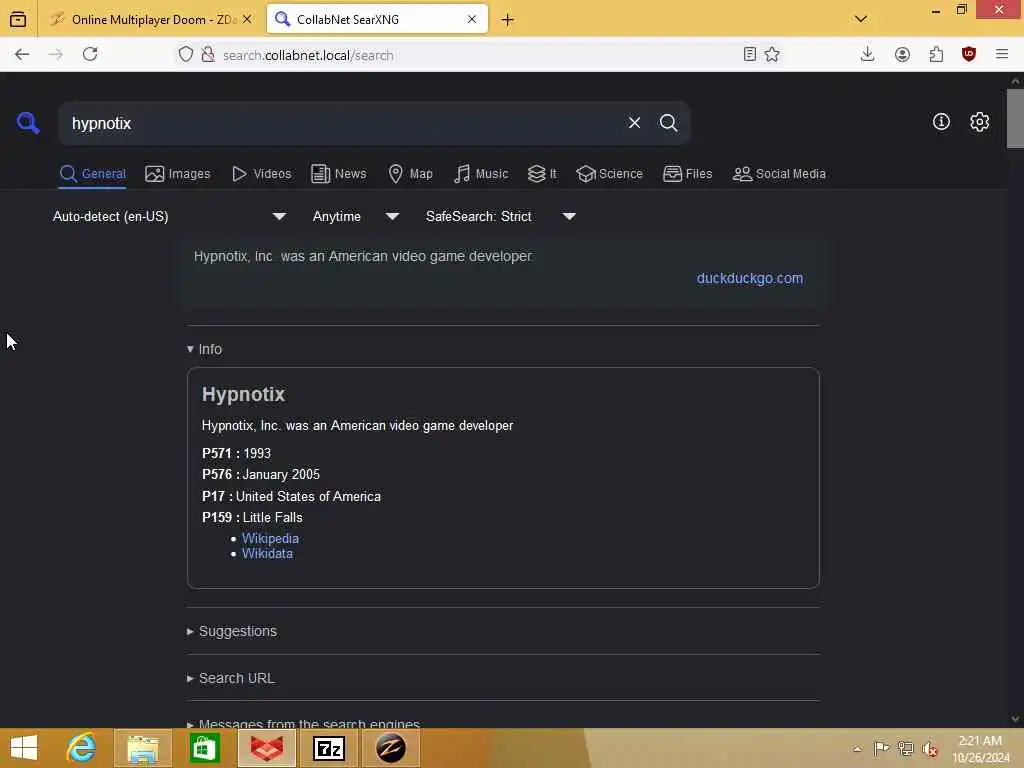Open Windows Store from taskbar
1024x768 pixels.
204,748
